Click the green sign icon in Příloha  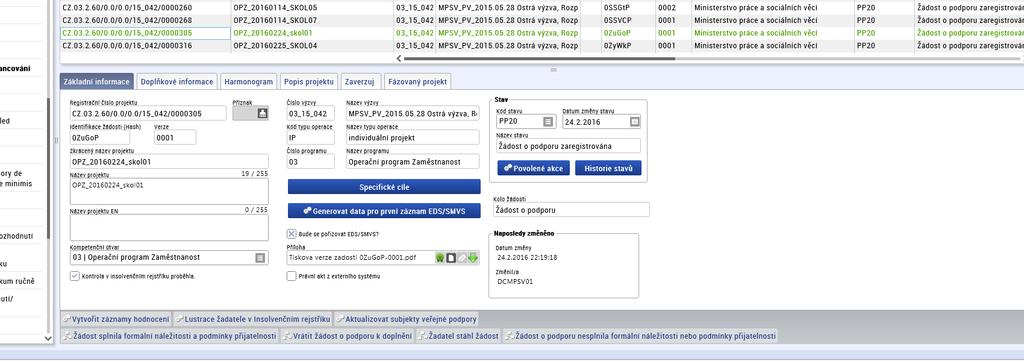[440, 258]
